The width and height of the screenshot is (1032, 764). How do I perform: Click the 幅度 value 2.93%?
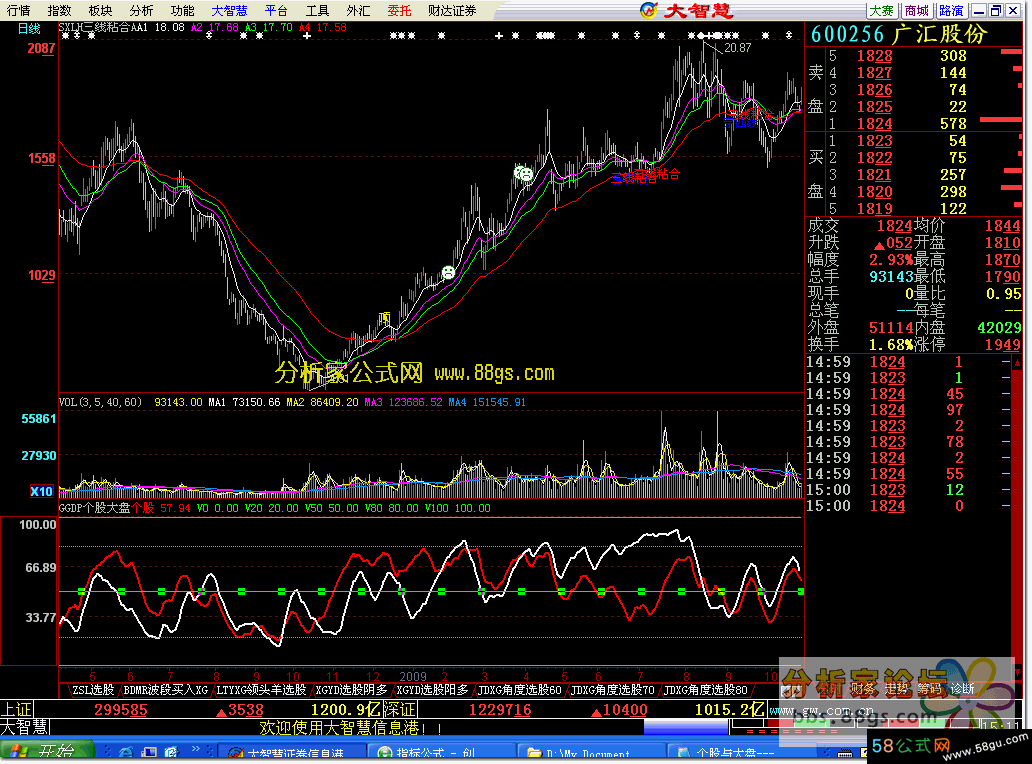[x=891, y=259]
